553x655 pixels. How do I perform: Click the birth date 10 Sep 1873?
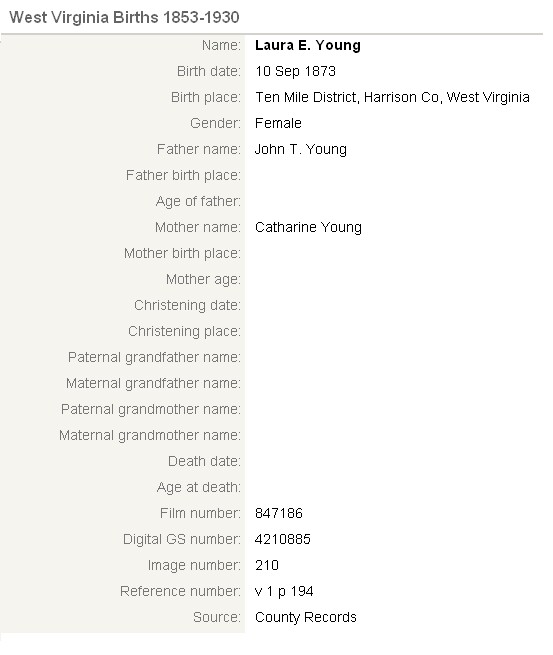295,71
